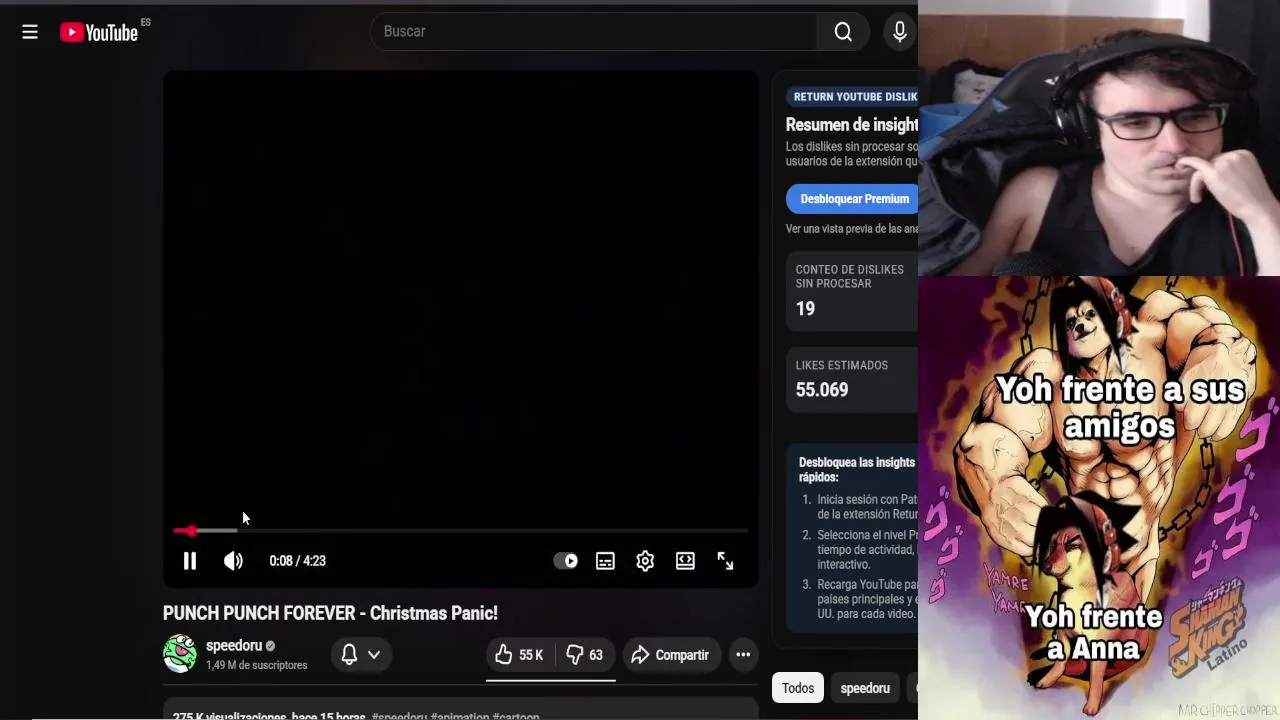Click the raw dislike count 19
Image resolution: width=1280 pixels, height=720 pixels.
[x=806, y=309]
